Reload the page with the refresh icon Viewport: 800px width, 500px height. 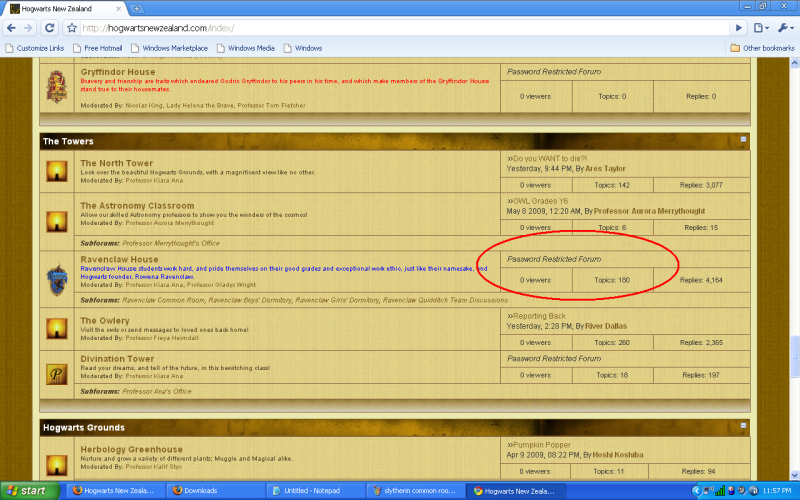(49, 28)
